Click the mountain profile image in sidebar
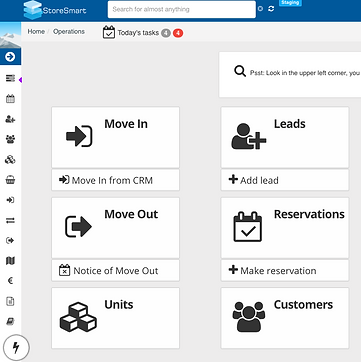Image resolution: width=361 pixels, height=362 pixels. [x=10, y=35]
